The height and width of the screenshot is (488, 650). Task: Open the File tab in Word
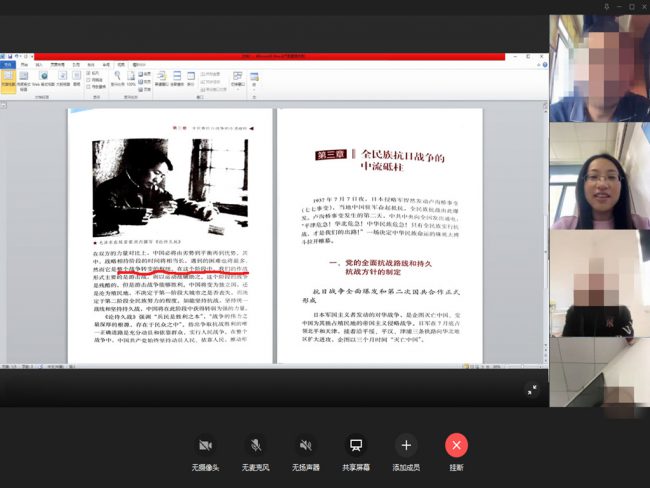(x=7, y=64)
